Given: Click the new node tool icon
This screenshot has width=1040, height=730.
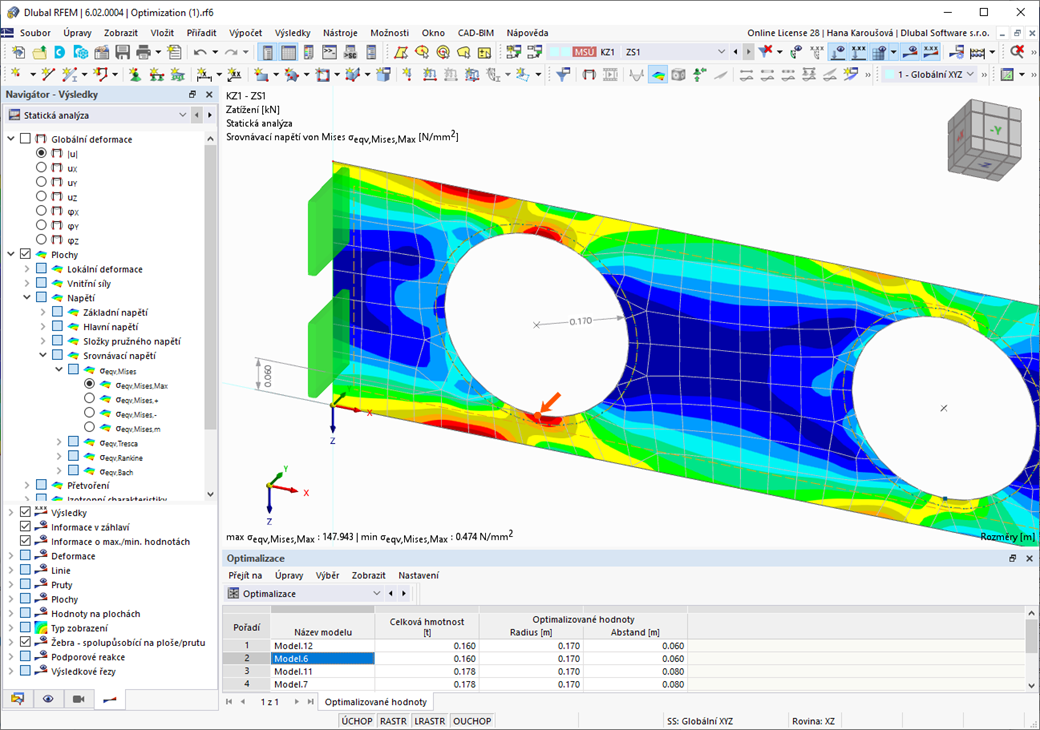Looking at the screenshot, I should (16, 74).
